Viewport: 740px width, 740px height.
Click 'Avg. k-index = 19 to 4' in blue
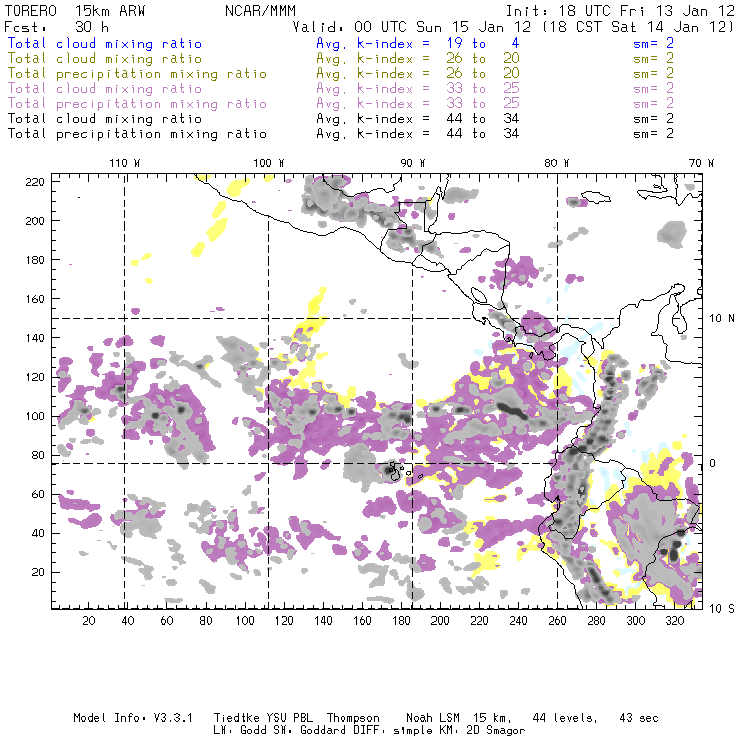coord(418,43)
